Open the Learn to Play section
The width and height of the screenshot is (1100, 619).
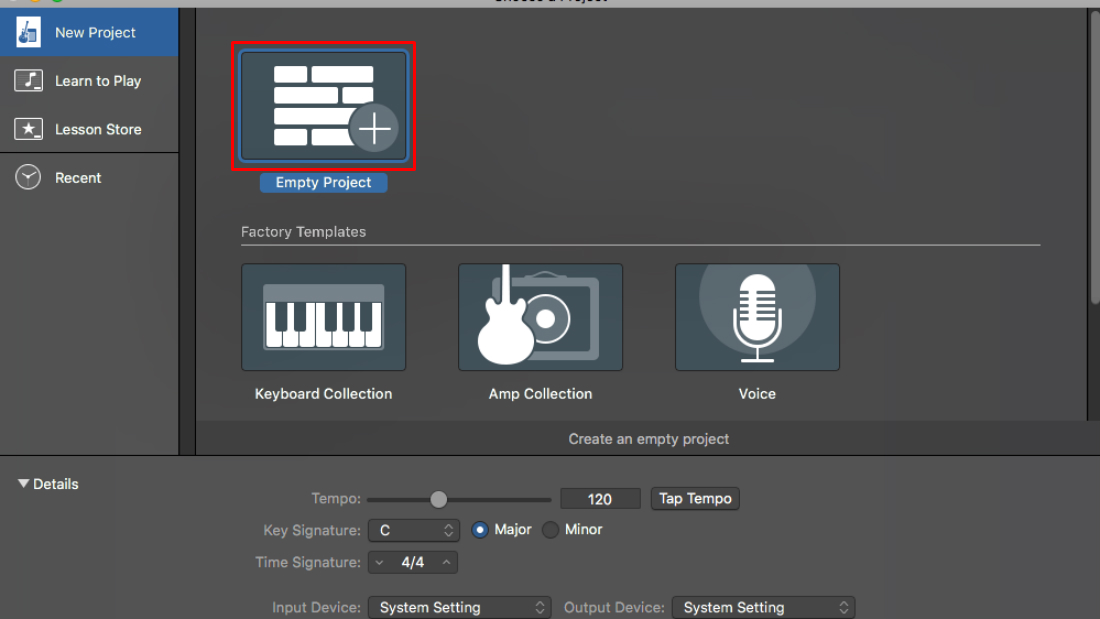pyautogui.click(x=97, y=81)
